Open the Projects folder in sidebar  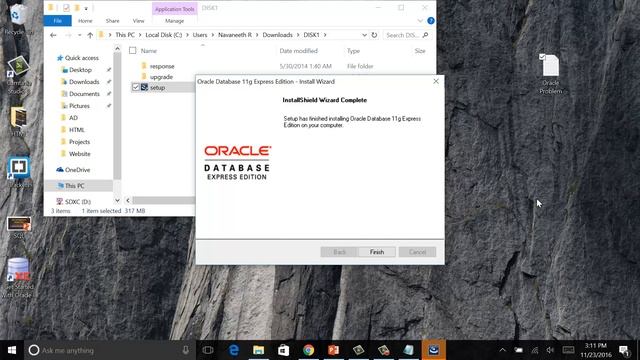[x=79, y=142]
